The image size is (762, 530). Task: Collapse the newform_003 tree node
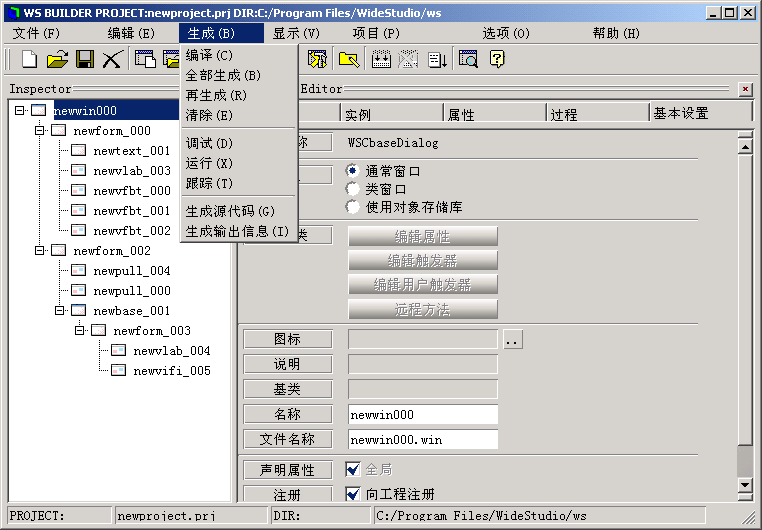[x=79, y=330]
